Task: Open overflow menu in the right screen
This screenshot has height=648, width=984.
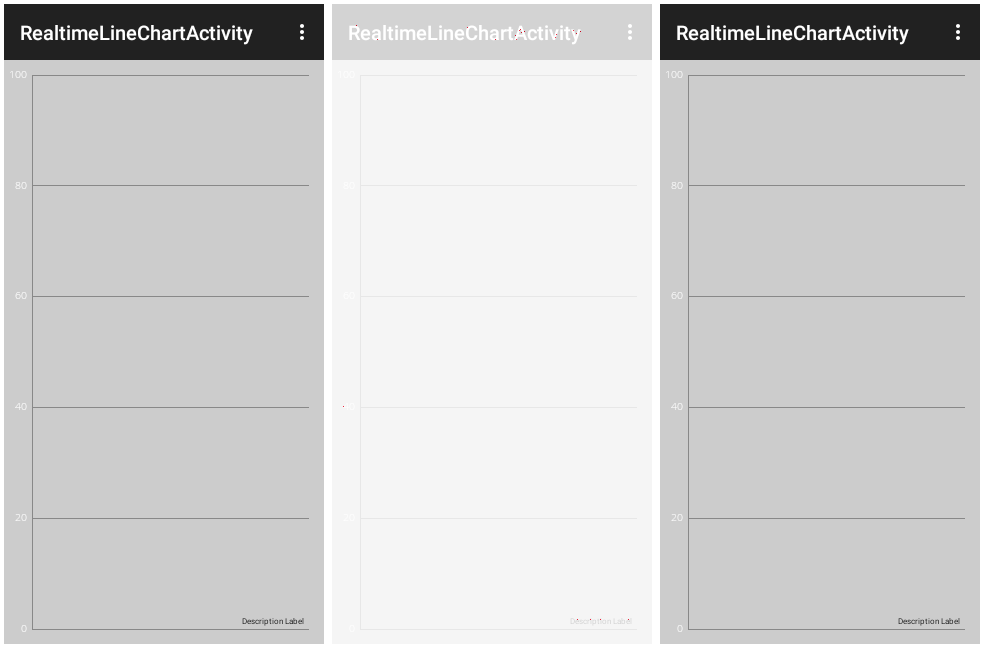Action: [958, 33]
